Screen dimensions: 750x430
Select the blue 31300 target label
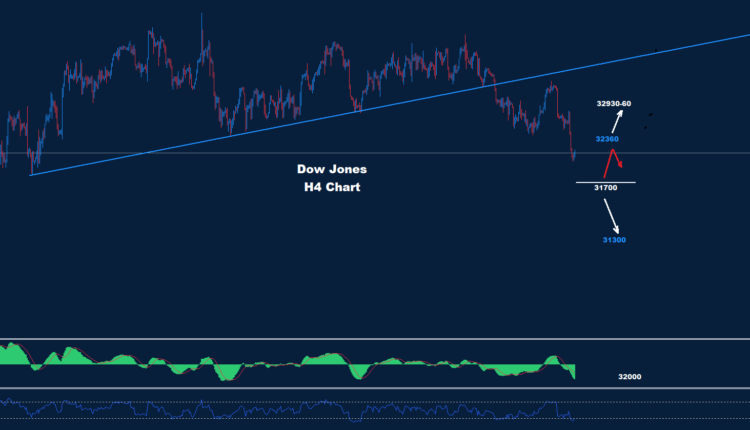pos(614,240)
